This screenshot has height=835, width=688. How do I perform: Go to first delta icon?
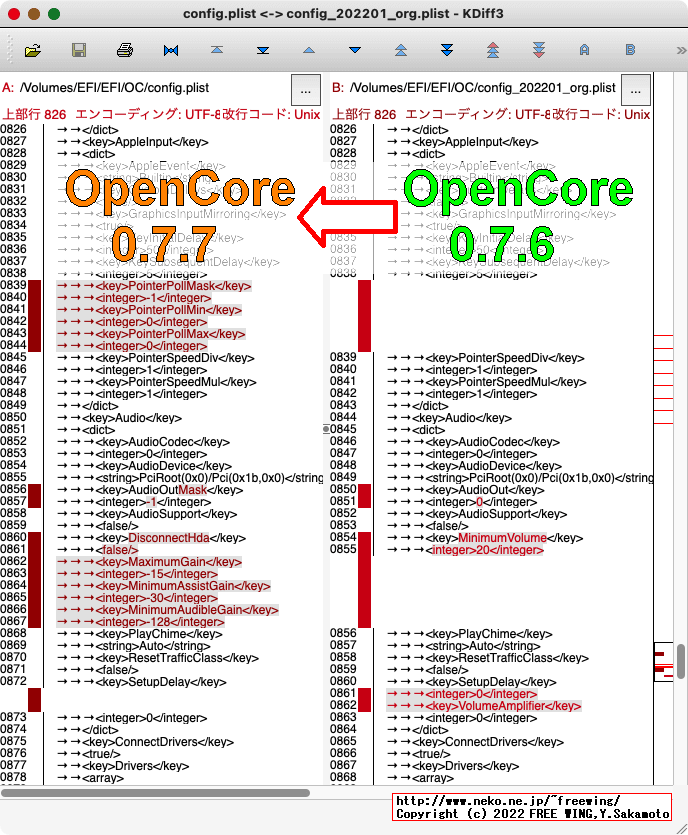coord(217,50)
